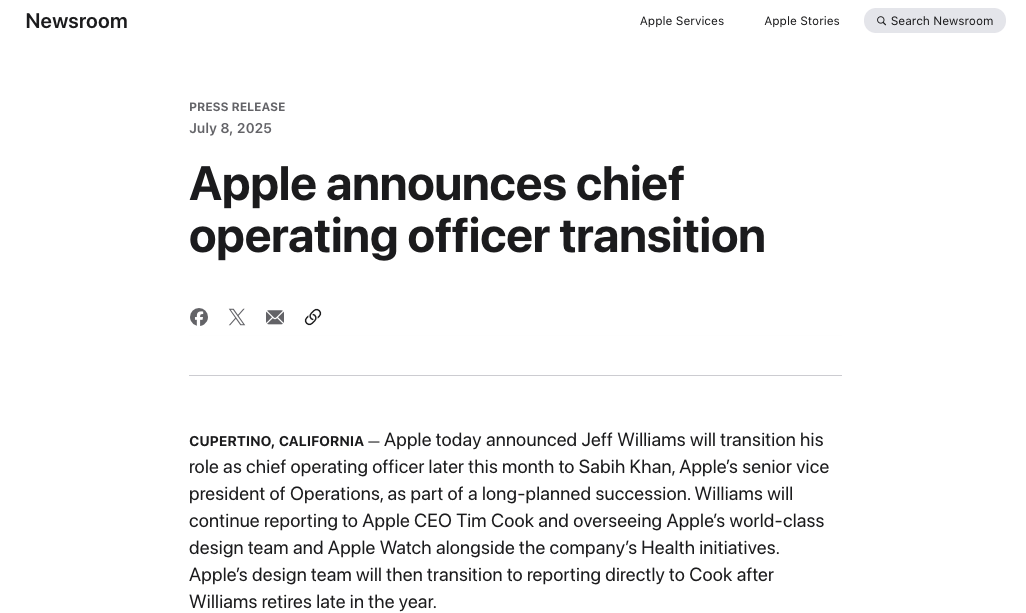Screen dimensions: 1026x613
Task: Go to the Newsroom home link
Action: click(x=77, y=21)
